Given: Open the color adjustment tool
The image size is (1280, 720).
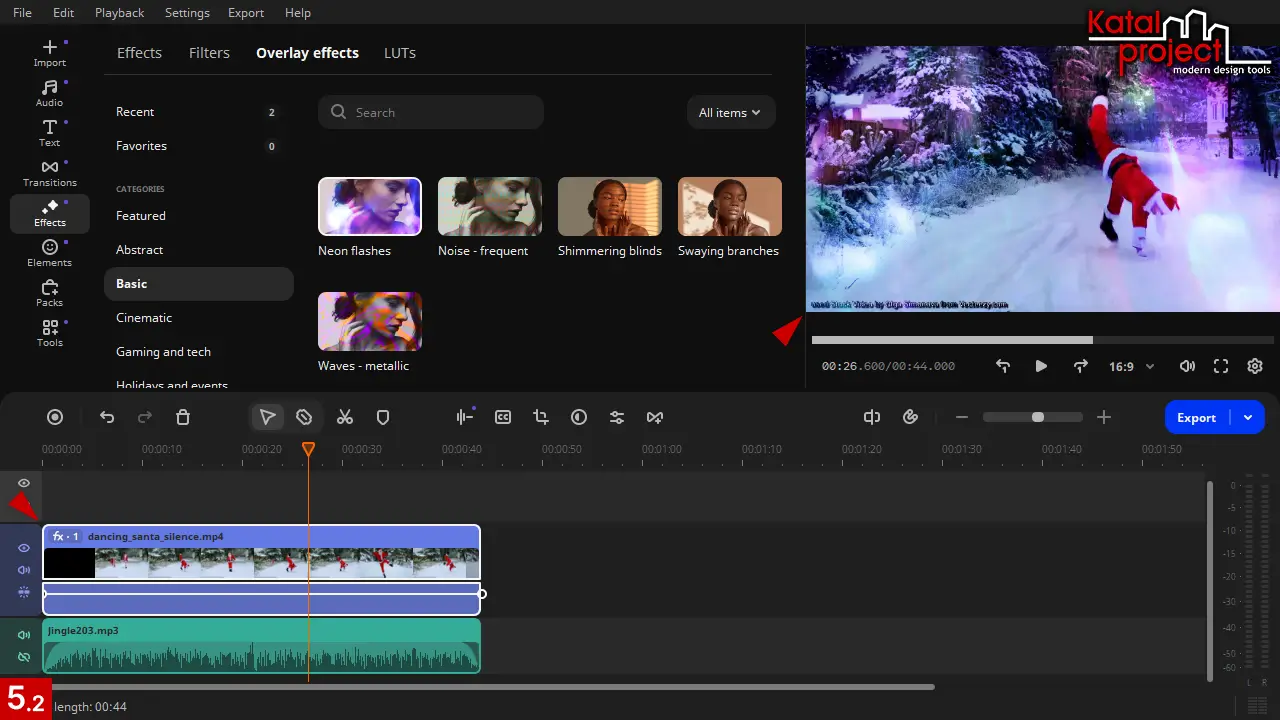Looking at the screenshot, I should coord(579,417).
